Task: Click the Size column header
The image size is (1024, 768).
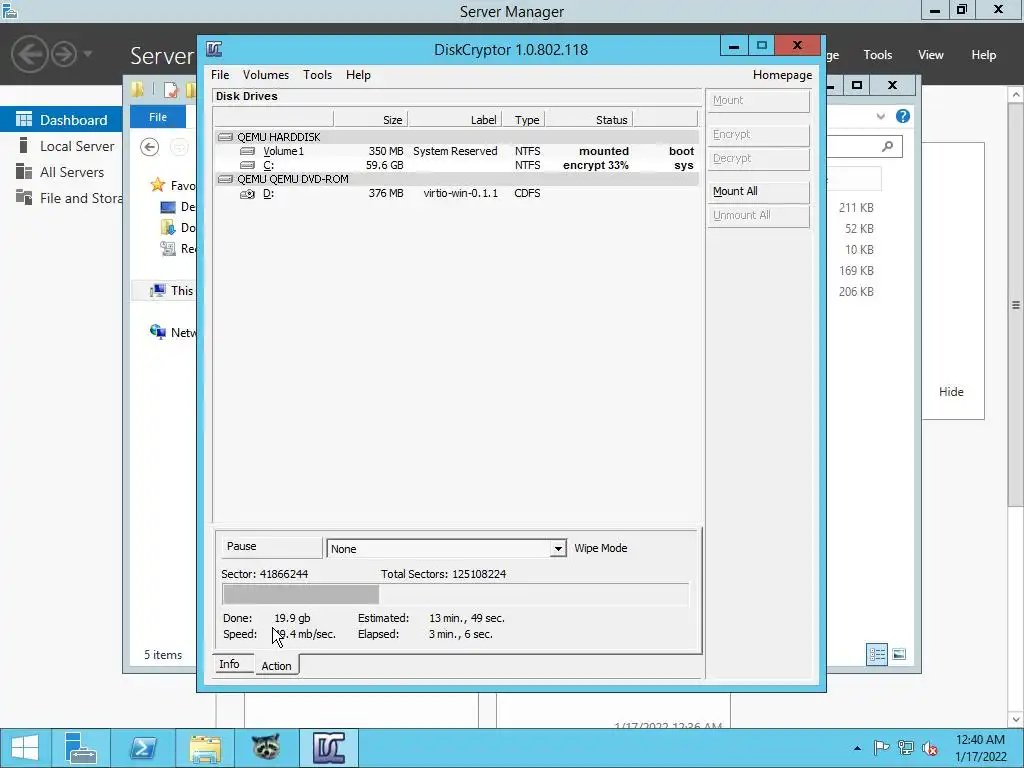Action: (x=371, y=120)
